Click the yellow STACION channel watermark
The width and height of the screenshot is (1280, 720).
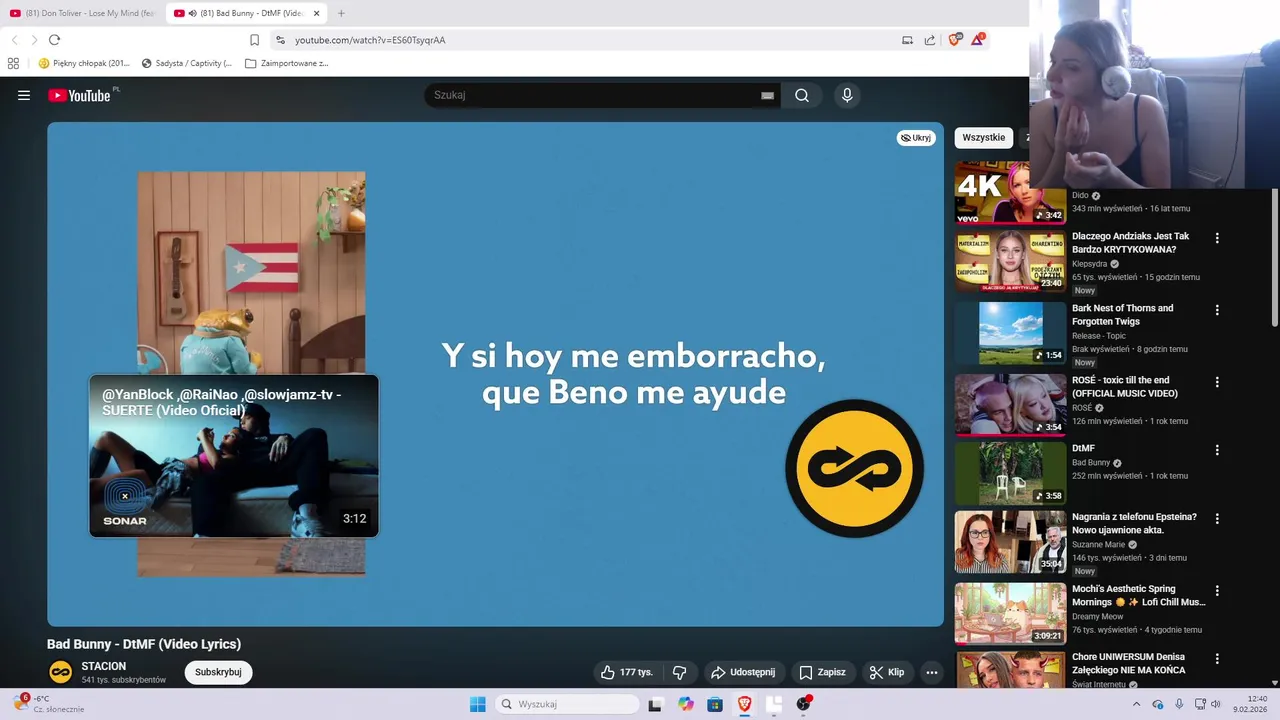(854, 468)
